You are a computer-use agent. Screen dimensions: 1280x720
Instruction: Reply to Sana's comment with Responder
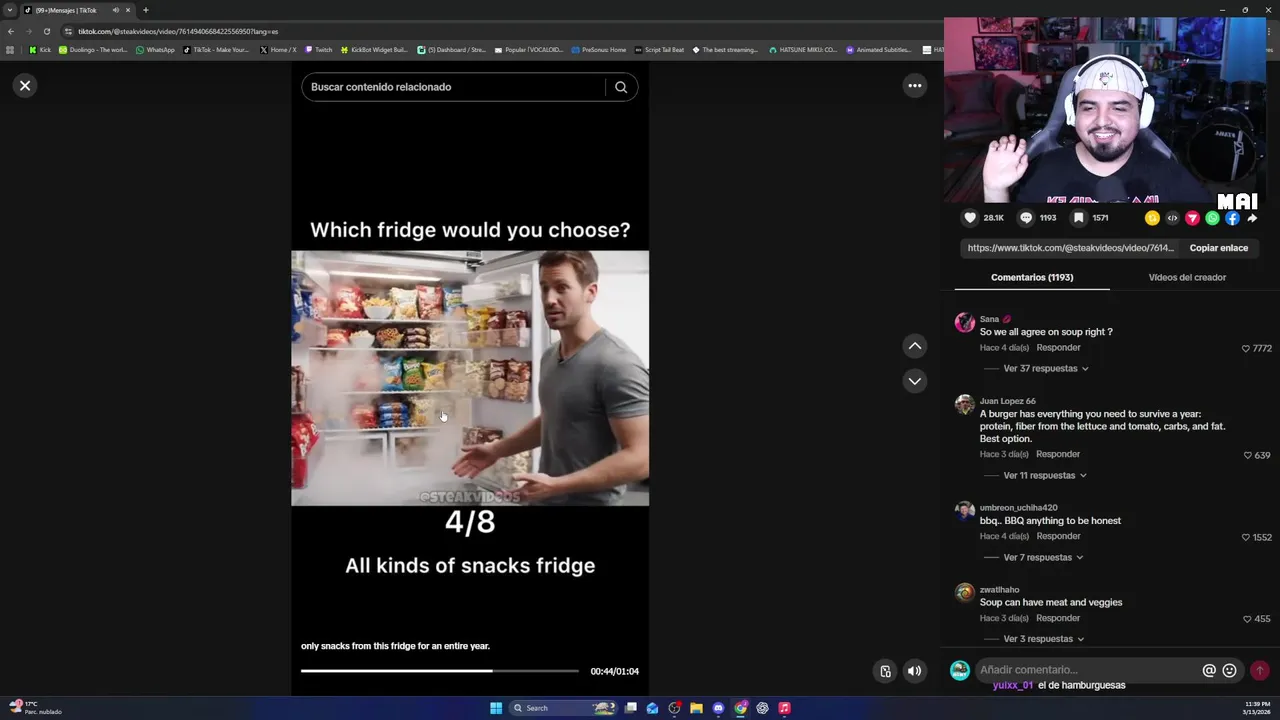(1058, 348)
